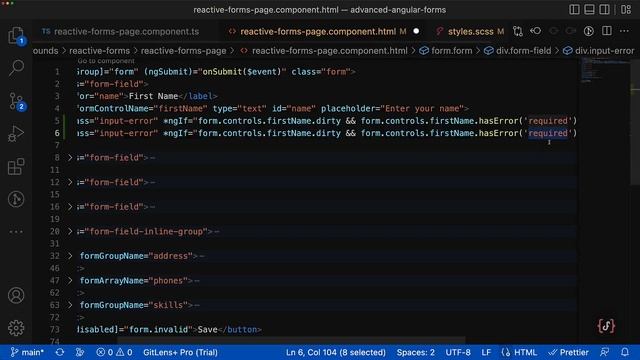This screenshot has height=360, width=640.
Task: Open the Search view icon
Action: click(x=16, y=68)
